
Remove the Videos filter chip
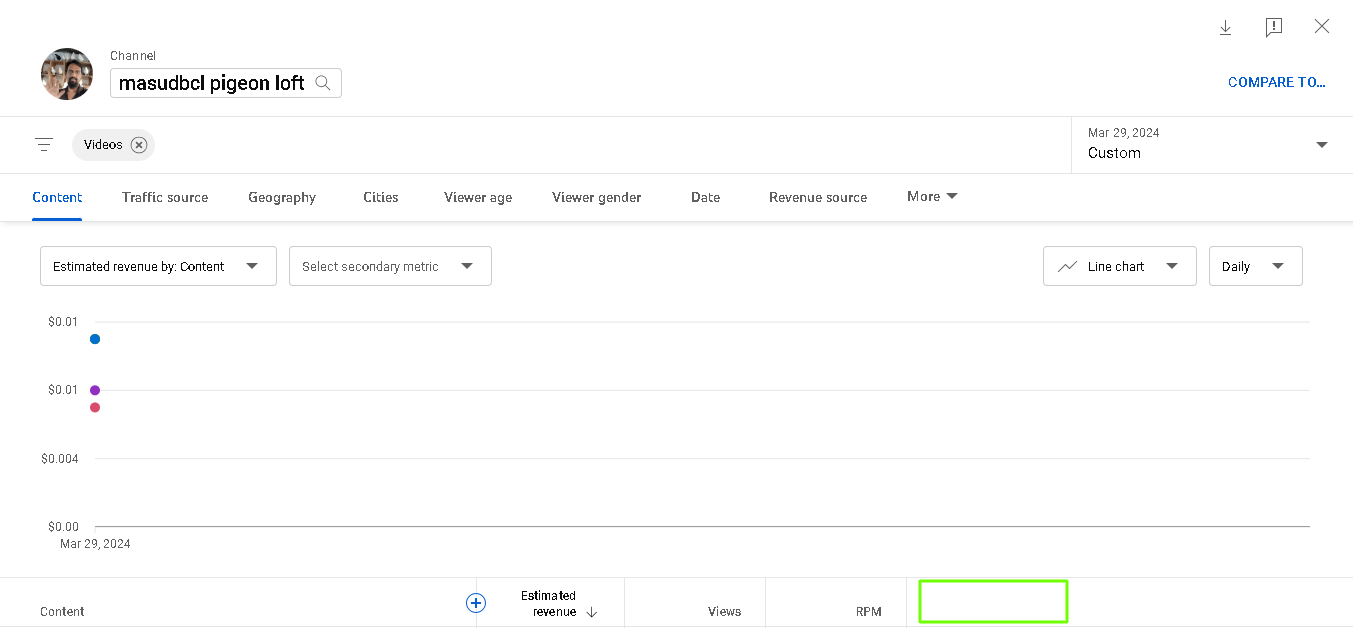(x=139, y=145)
